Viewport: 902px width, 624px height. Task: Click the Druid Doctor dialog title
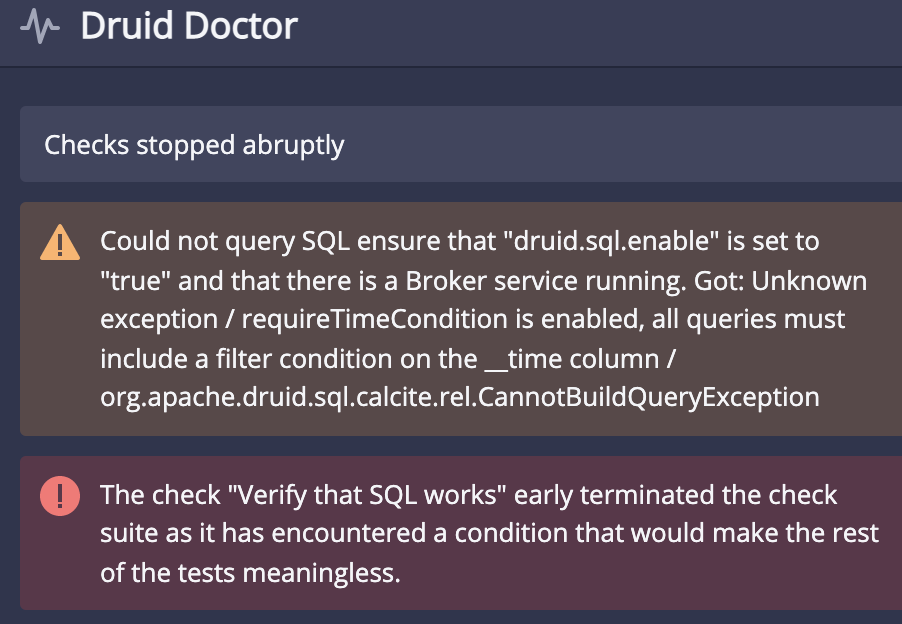(189, 26)
